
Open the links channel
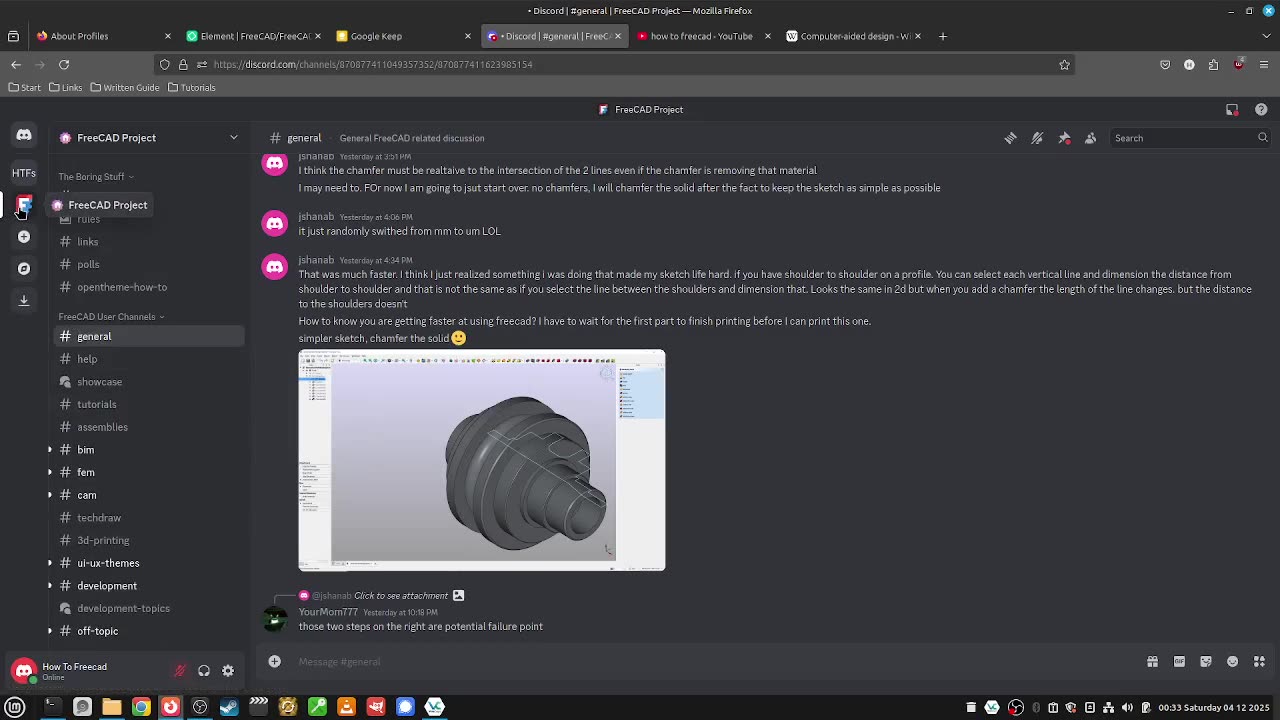click(149, 242)
